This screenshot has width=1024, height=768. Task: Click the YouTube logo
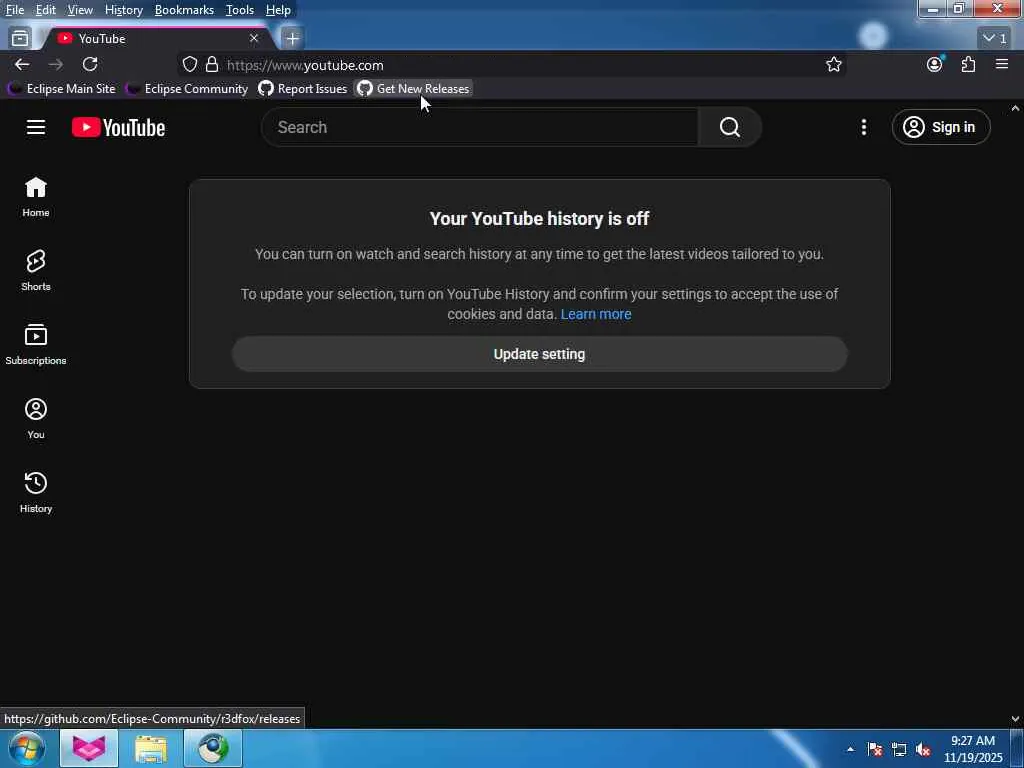(118, 127)
